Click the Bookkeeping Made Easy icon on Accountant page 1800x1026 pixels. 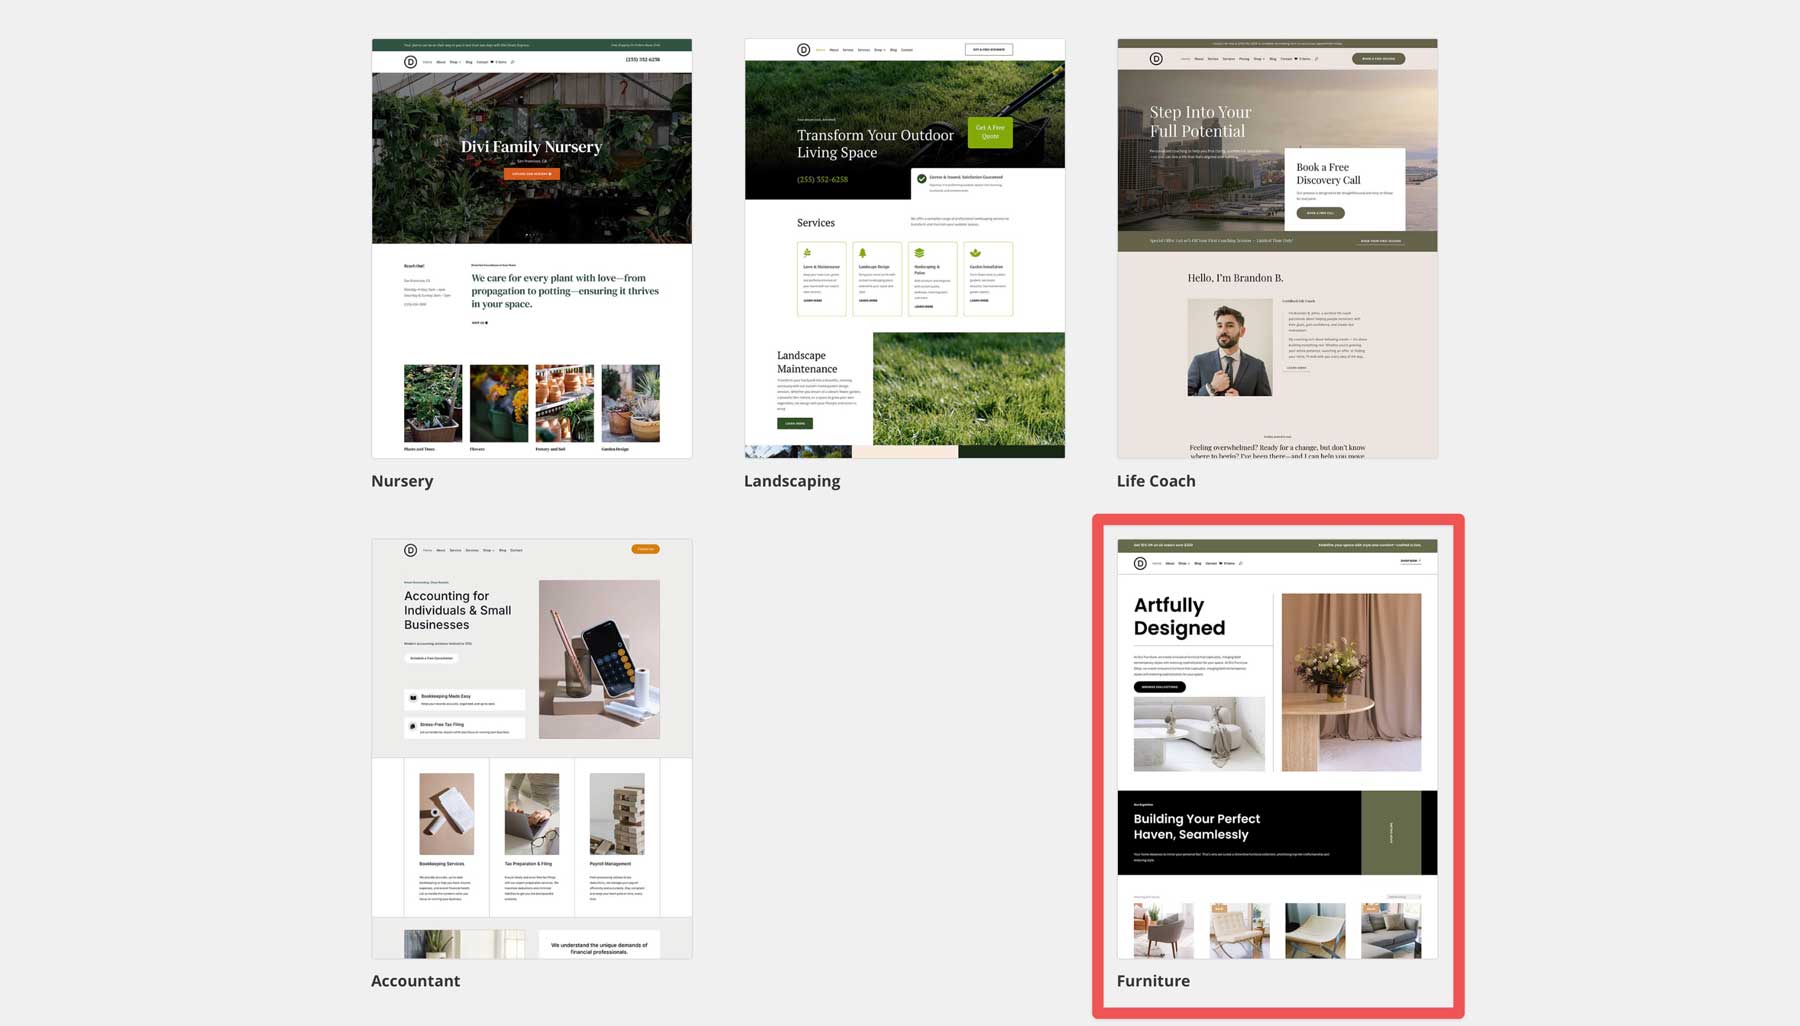412,698
